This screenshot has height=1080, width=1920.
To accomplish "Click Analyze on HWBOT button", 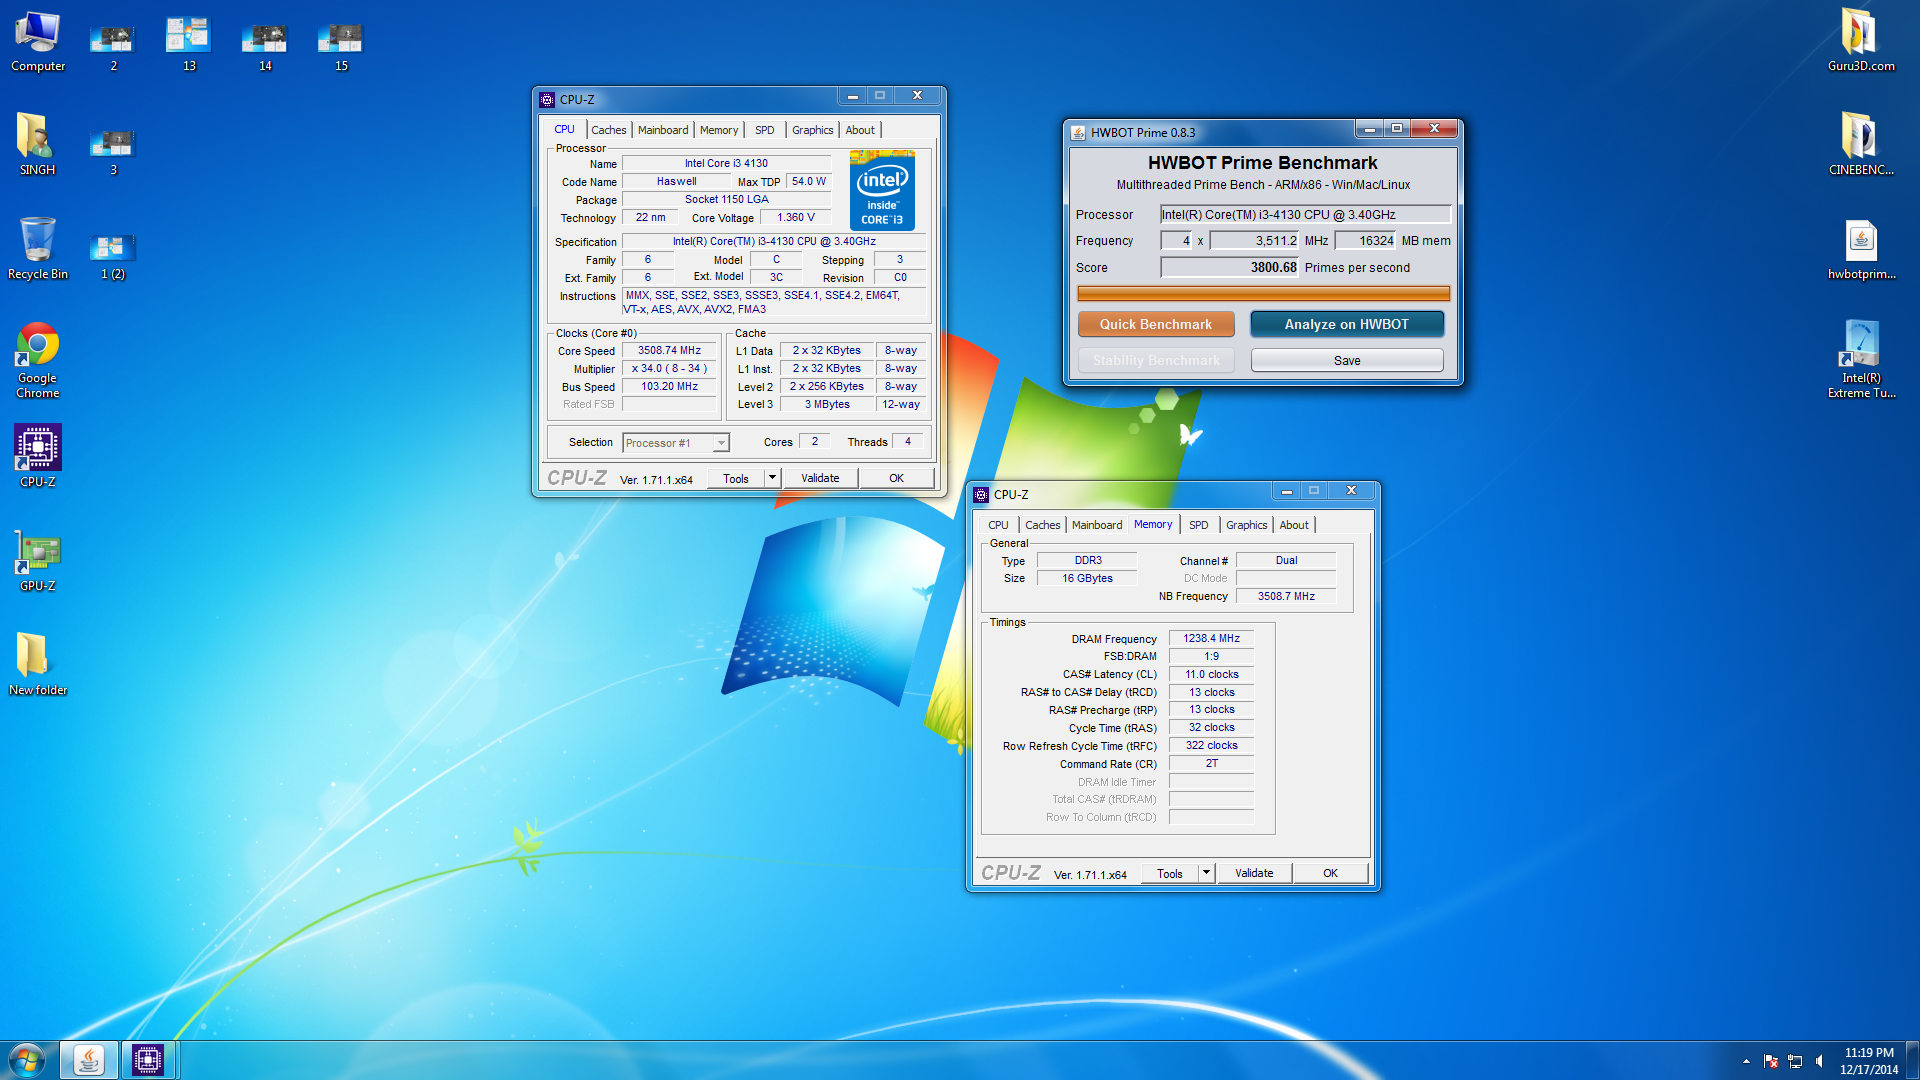I will (1347, 324).
